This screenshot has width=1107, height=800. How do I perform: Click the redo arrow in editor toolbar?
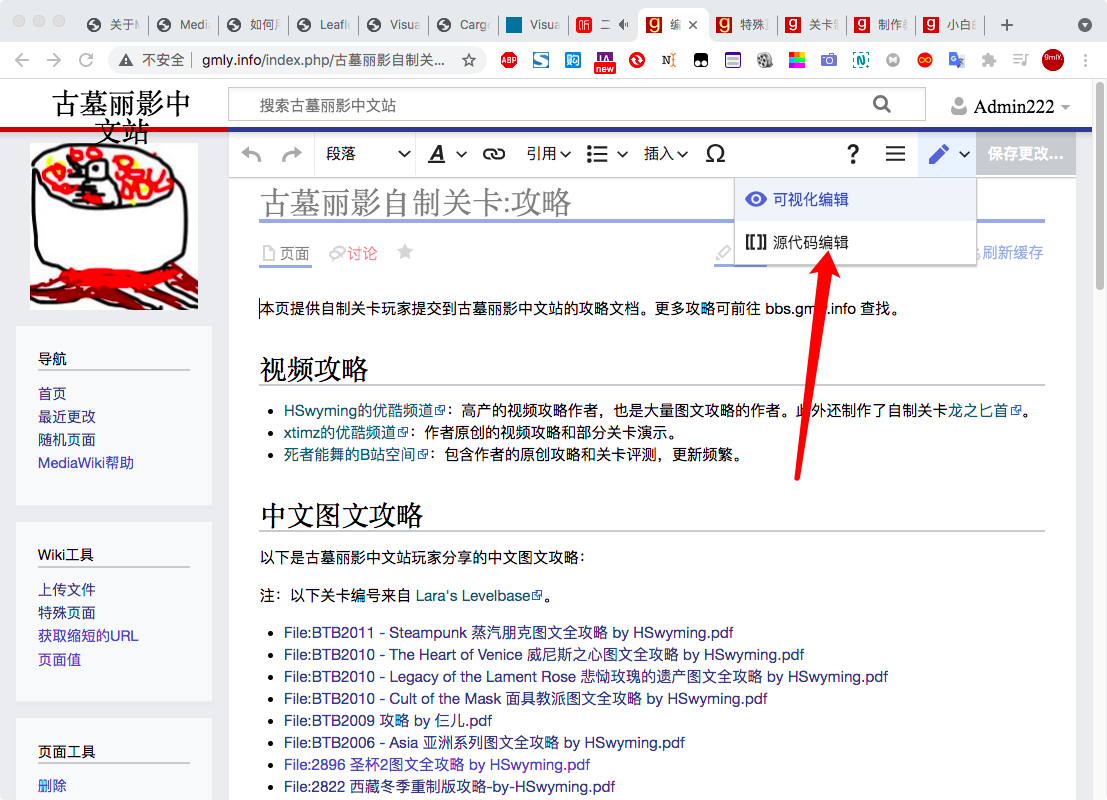click(x=291, y=154)
